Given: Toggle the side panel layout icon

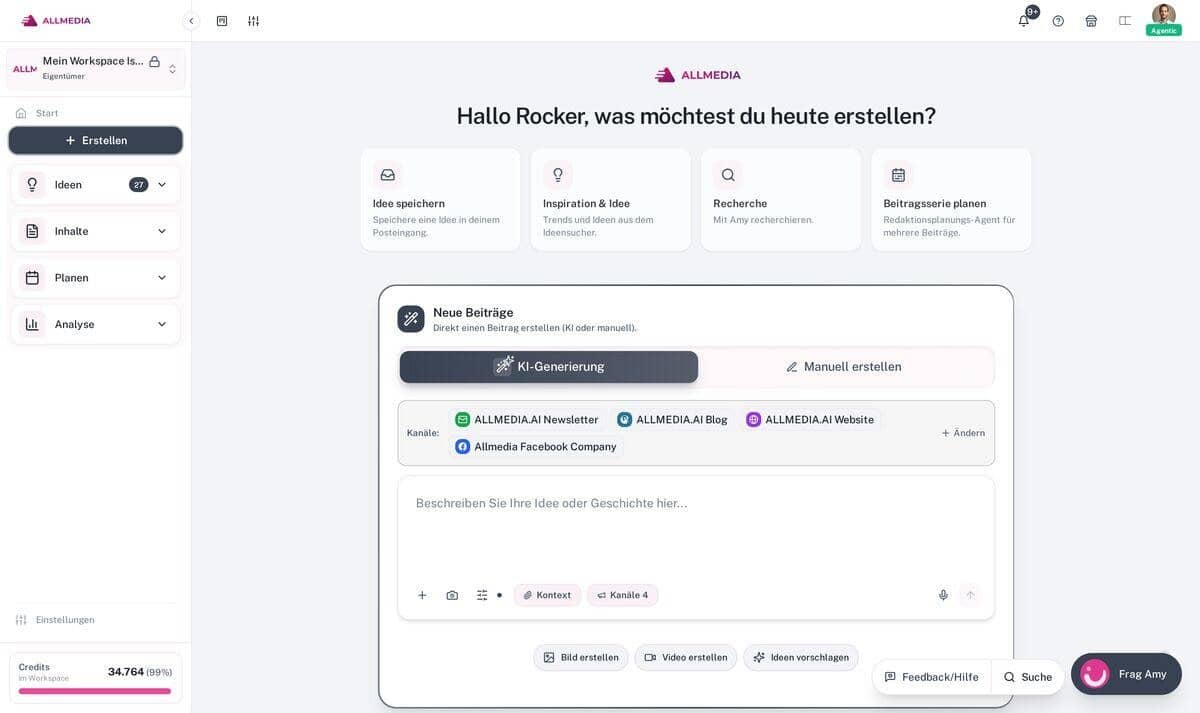Looking at the screenshot, I should click(1125, 21).
